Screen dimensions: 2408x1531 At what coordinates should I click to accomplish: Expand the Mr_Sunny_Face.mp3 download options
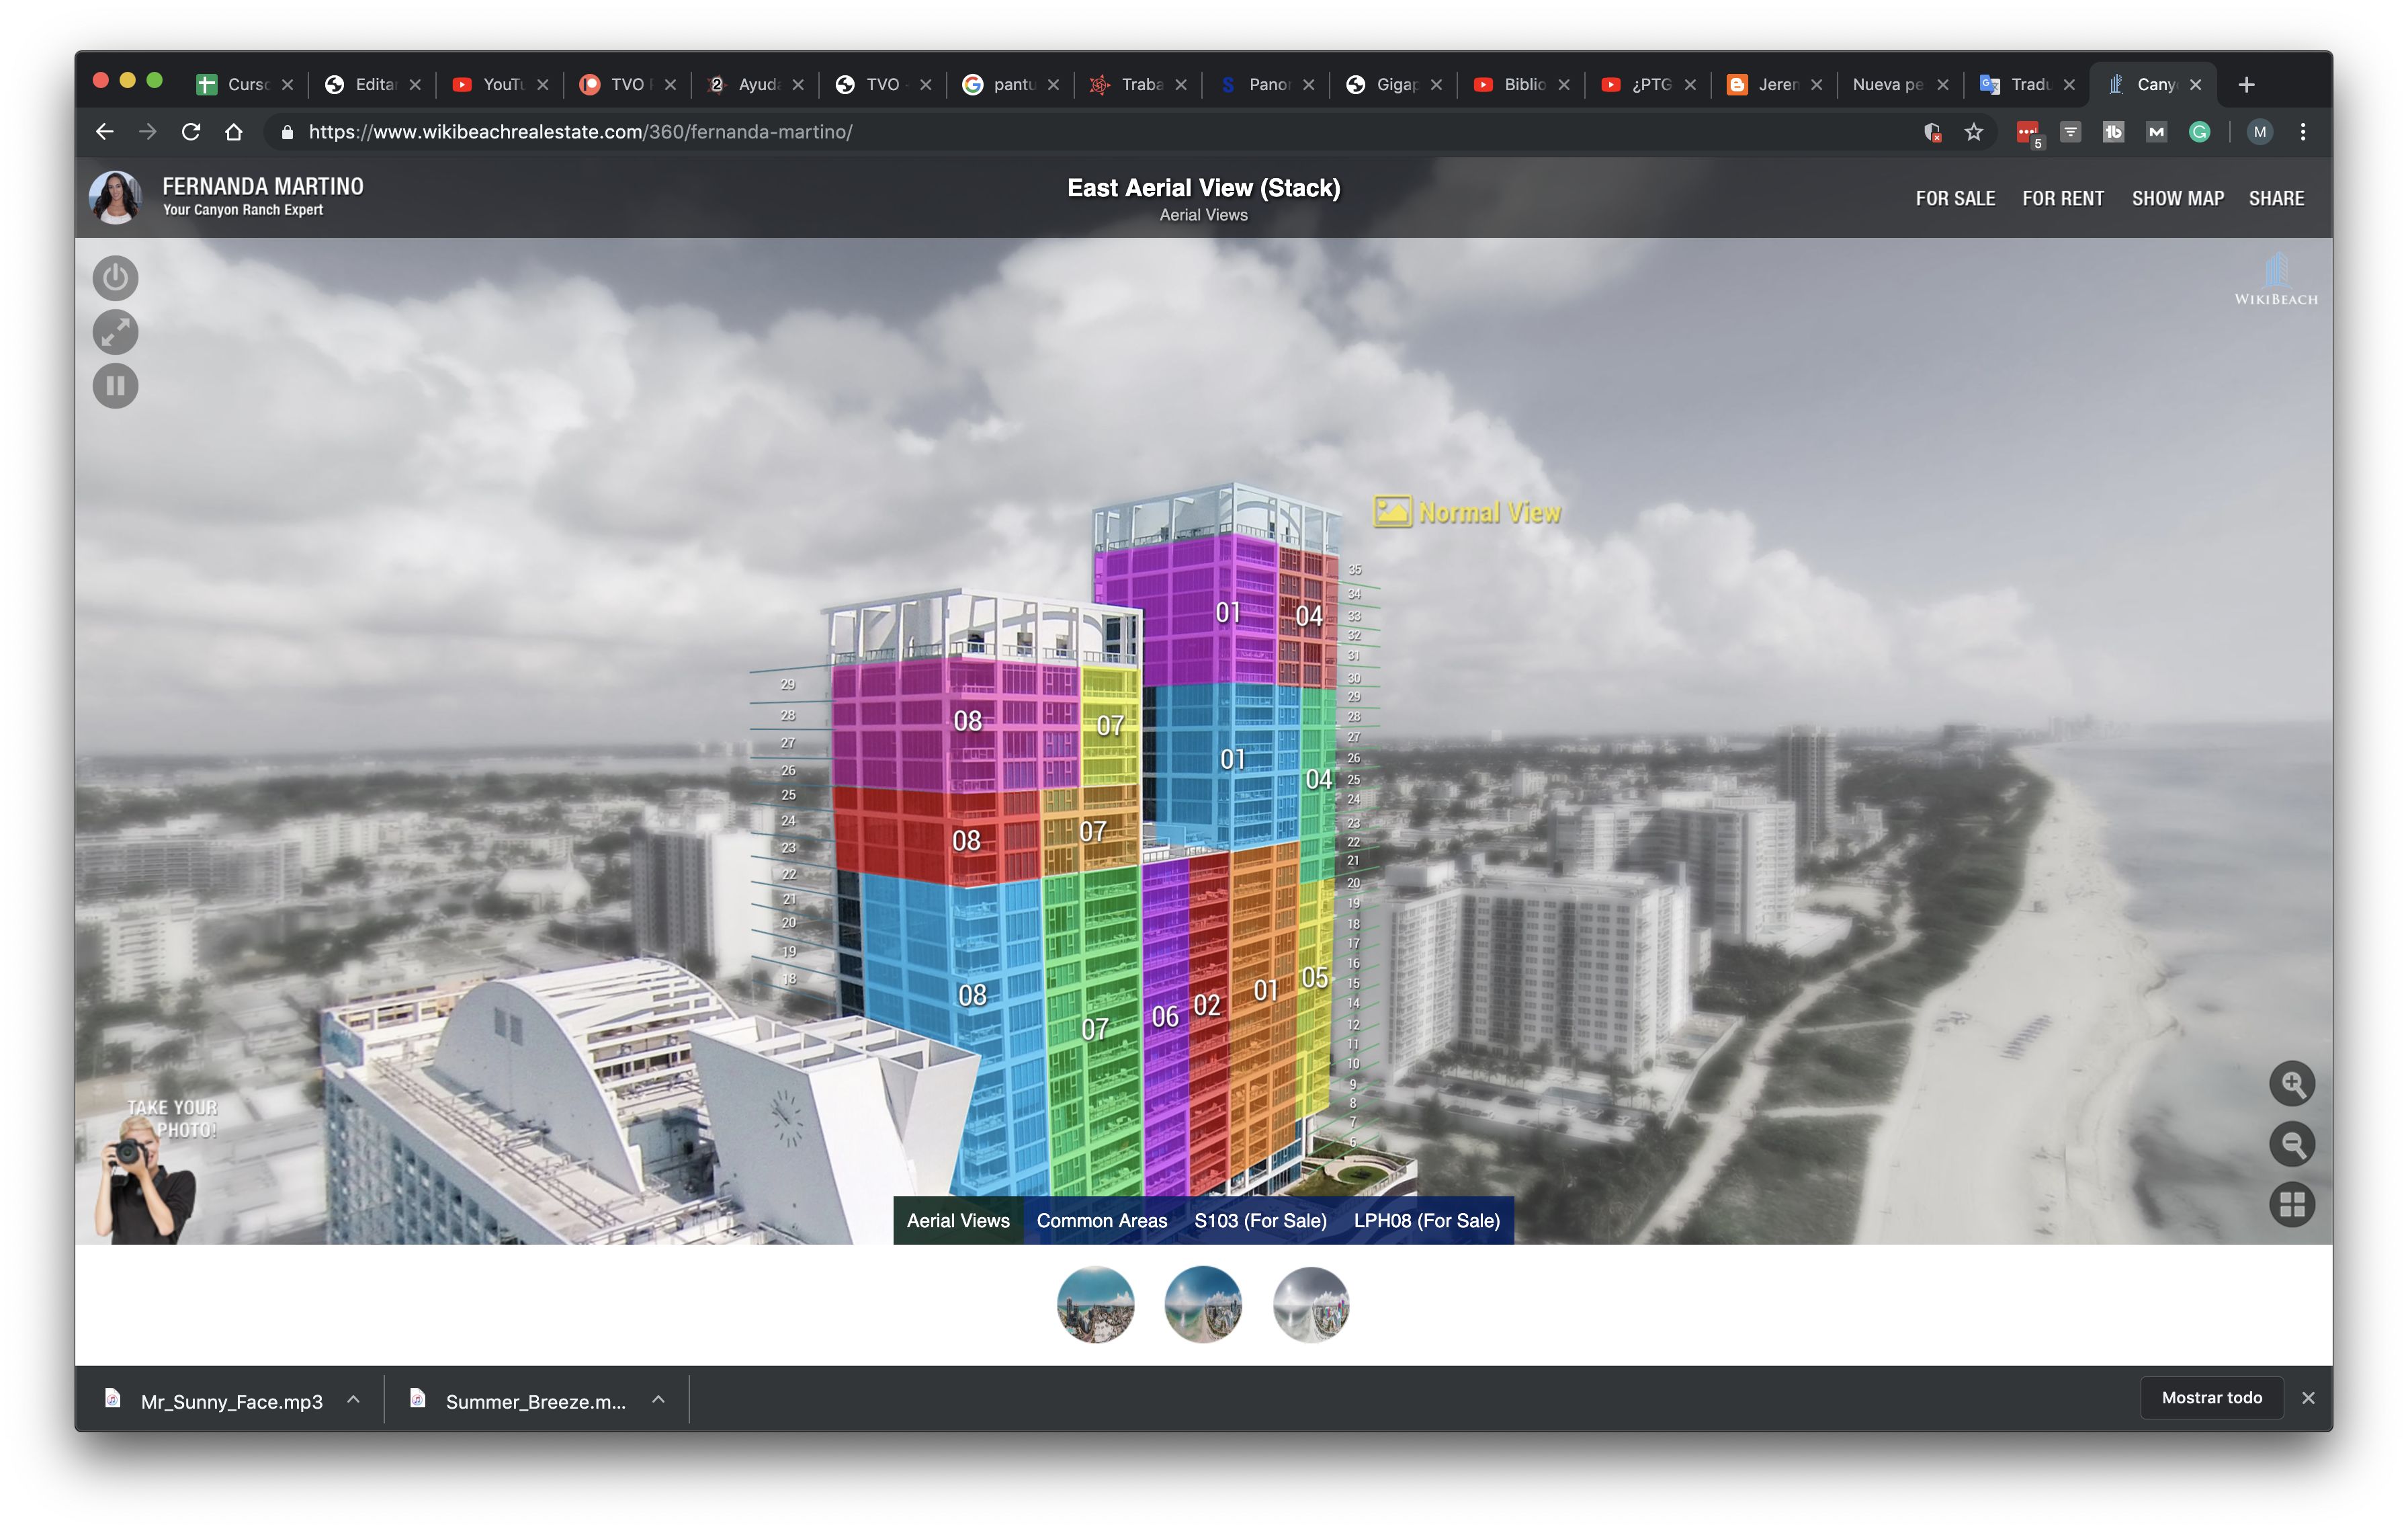coord(354,1400)
